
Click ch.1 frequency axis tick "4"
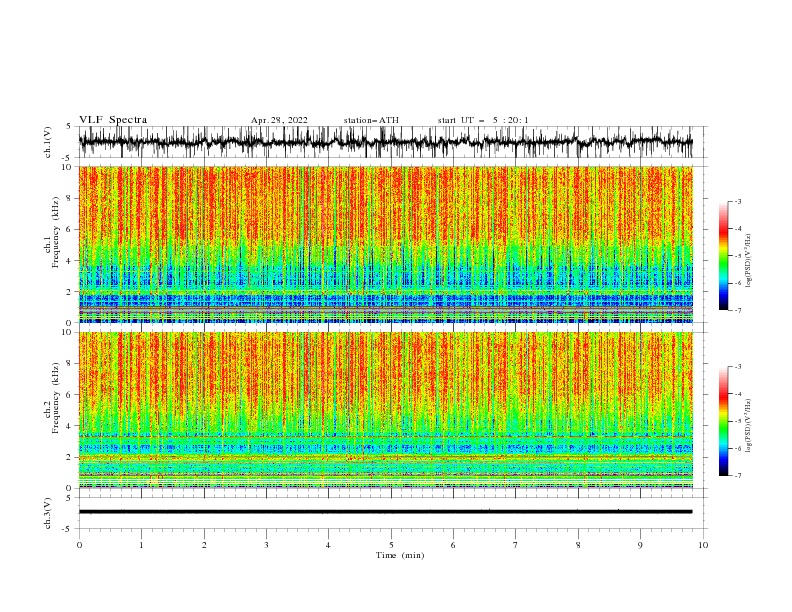coord(69,261)
